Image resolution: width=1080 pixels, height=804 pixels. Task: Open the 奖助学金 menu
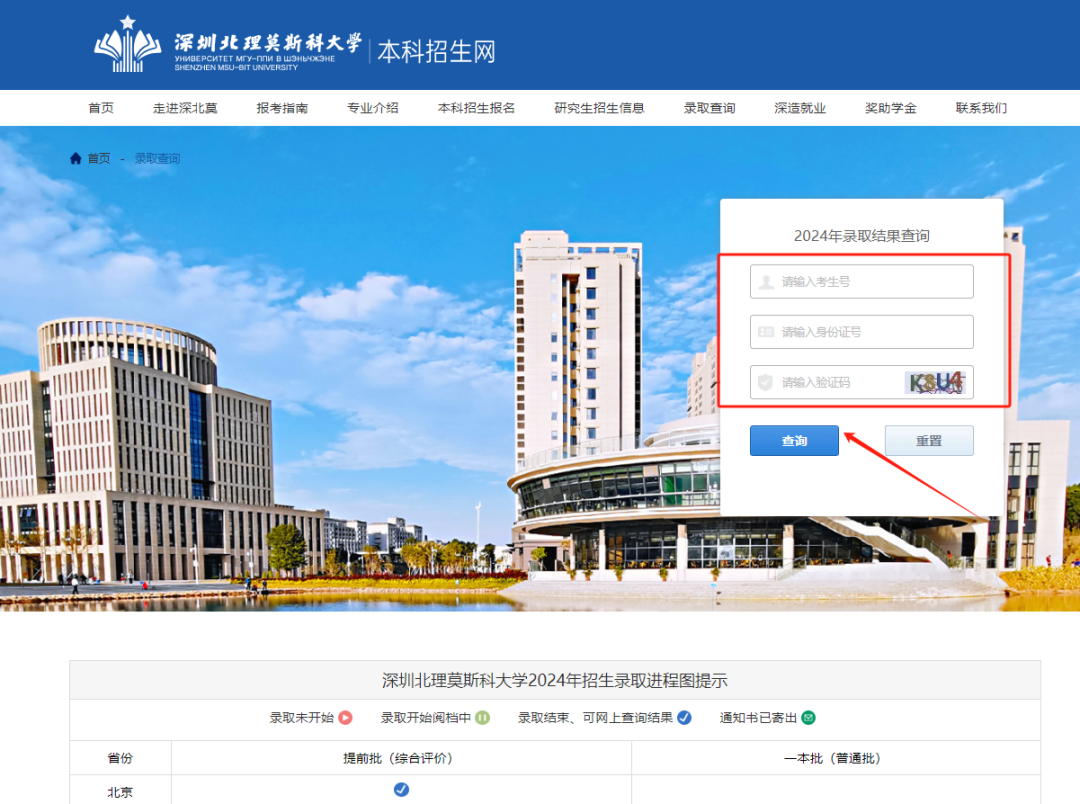click(891, 108)
